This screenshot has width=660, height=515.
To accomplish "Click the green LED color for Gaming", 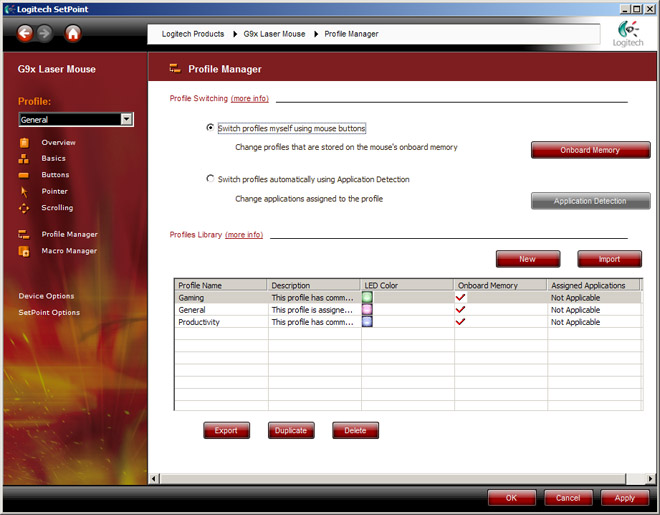I will click(367, 297).
